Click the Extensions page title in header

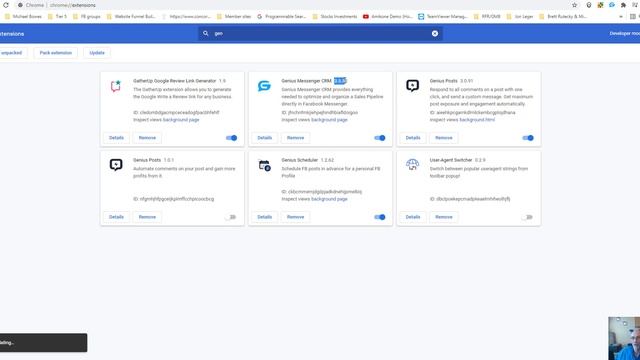12,34
